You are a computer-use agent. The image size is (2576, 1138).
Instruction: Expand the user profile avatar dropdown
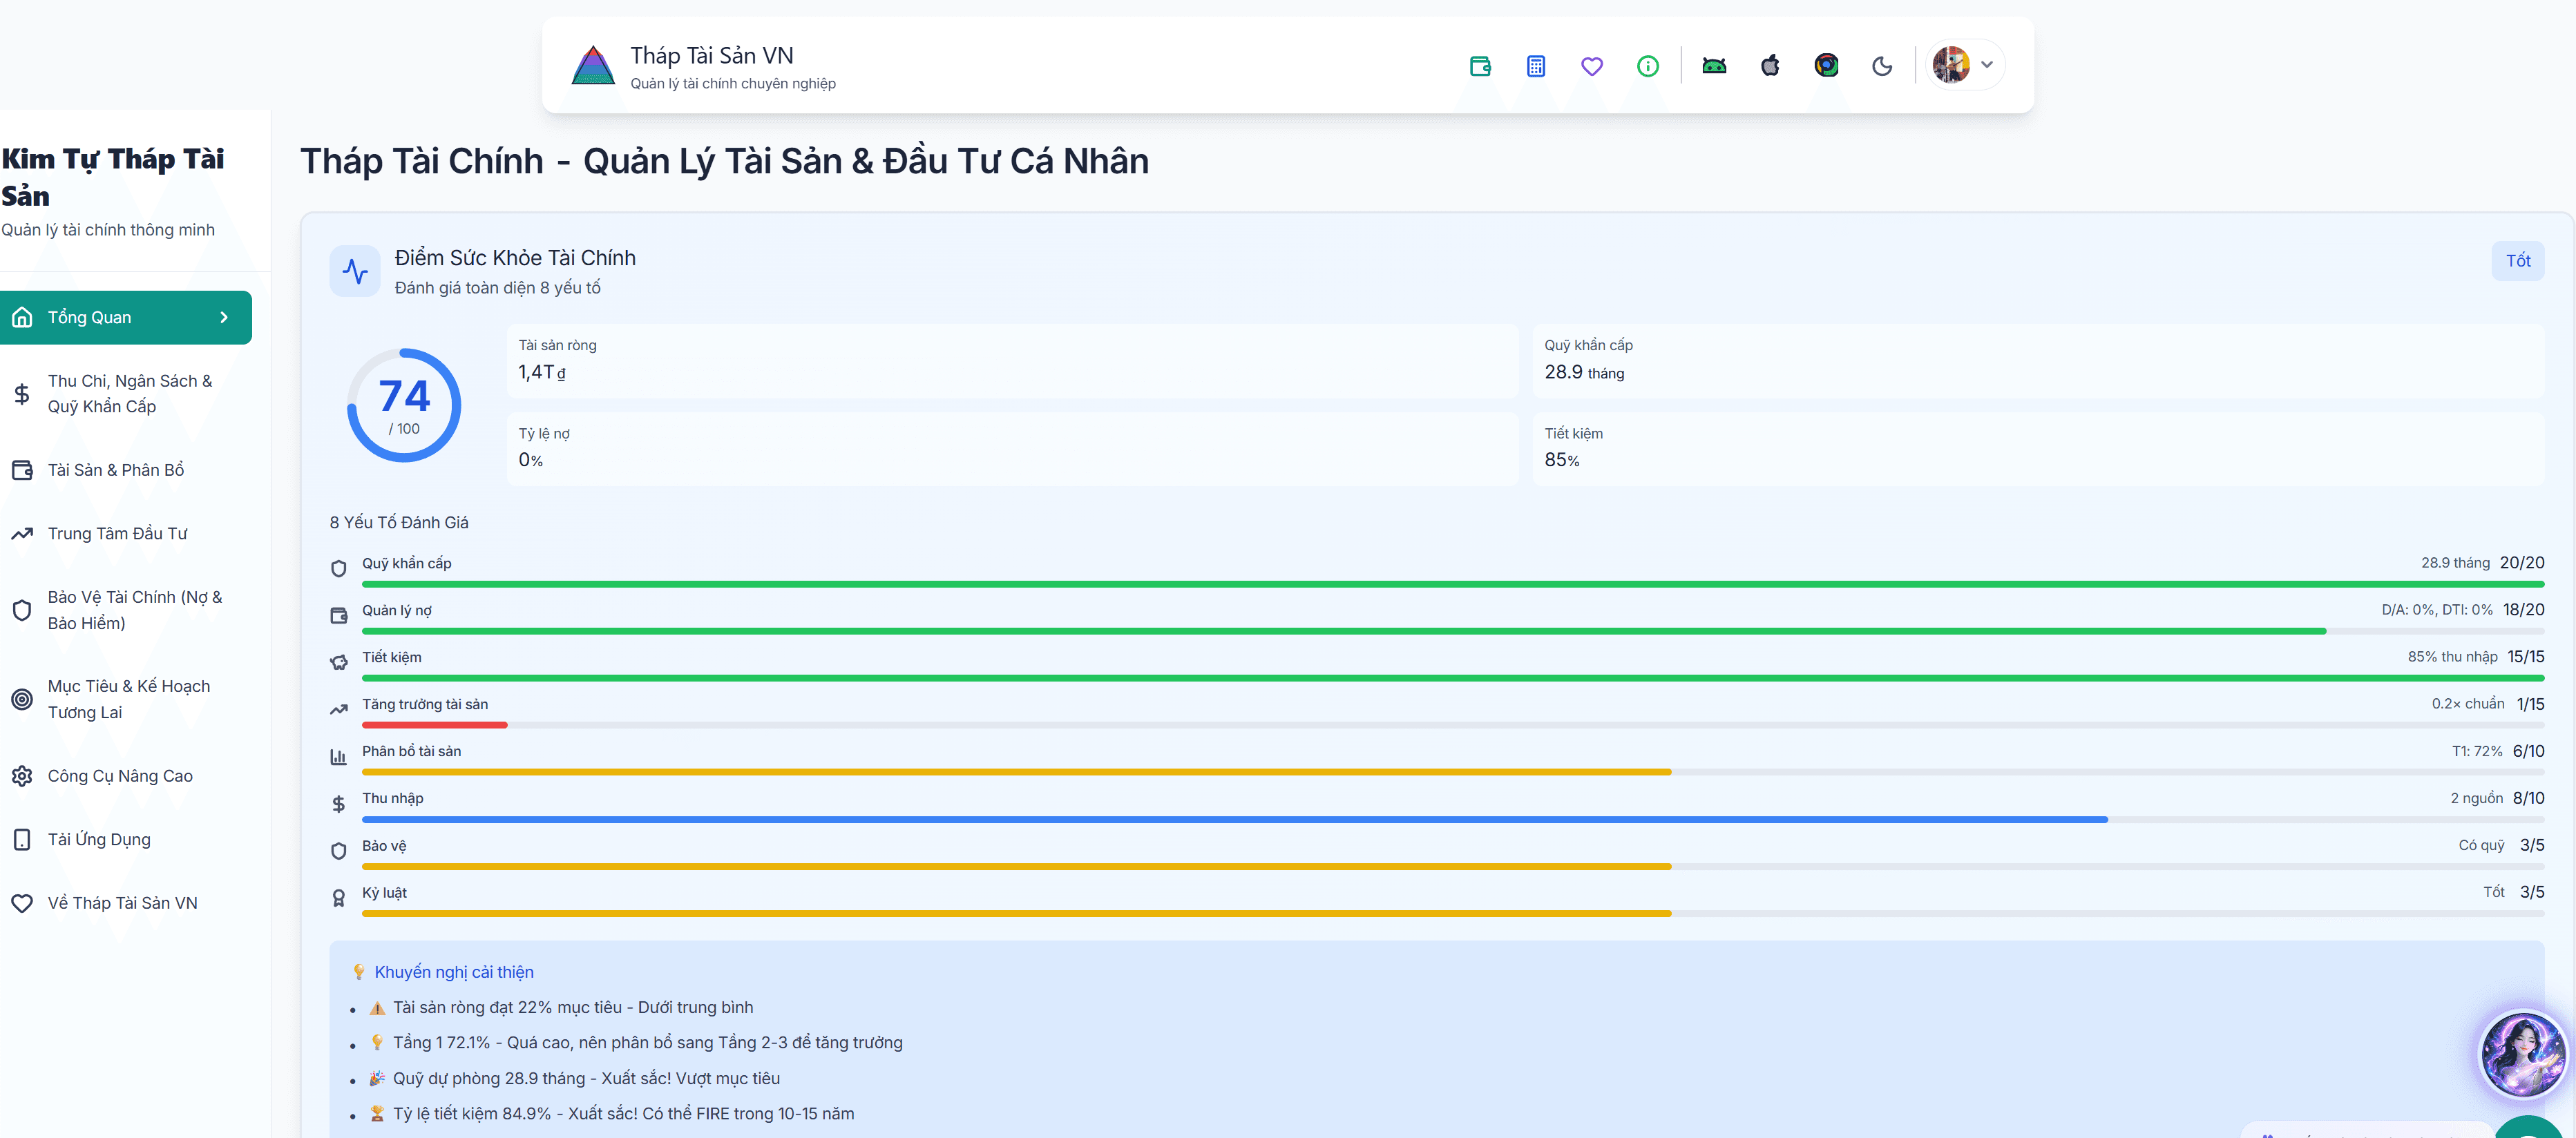click(x=1965, y=65)
